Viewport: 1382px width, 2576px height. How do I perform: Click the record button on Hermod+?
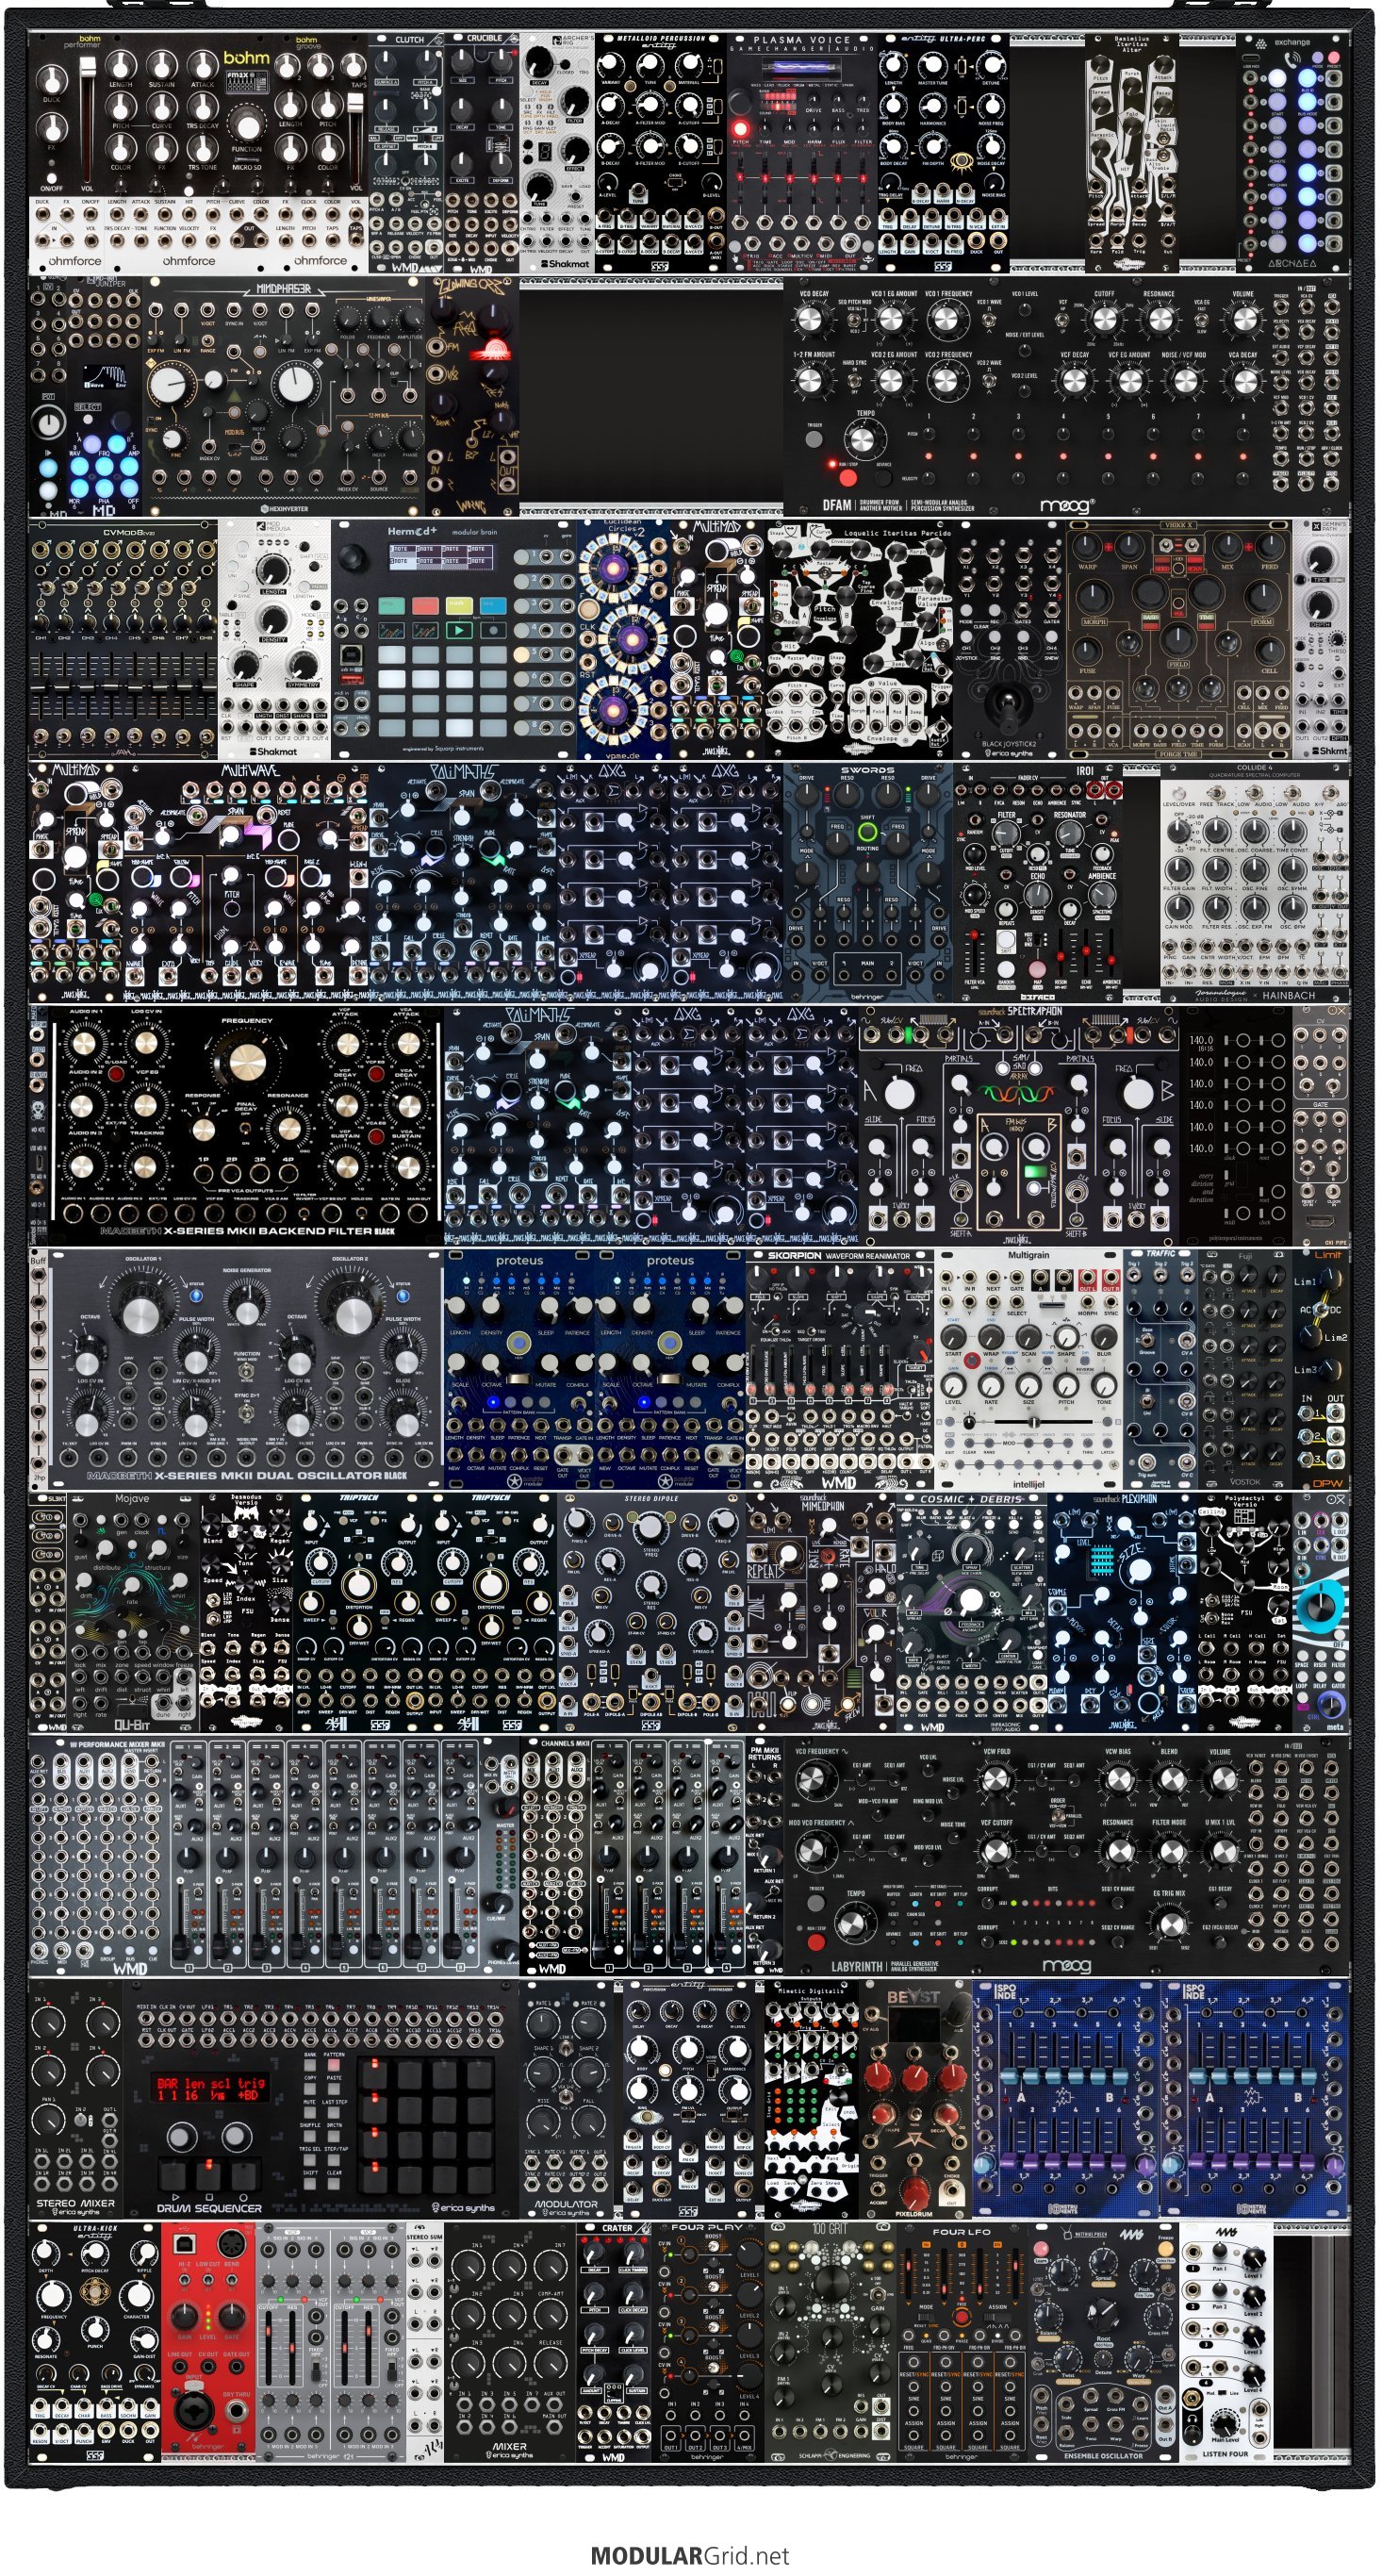[x=492, y=630]
